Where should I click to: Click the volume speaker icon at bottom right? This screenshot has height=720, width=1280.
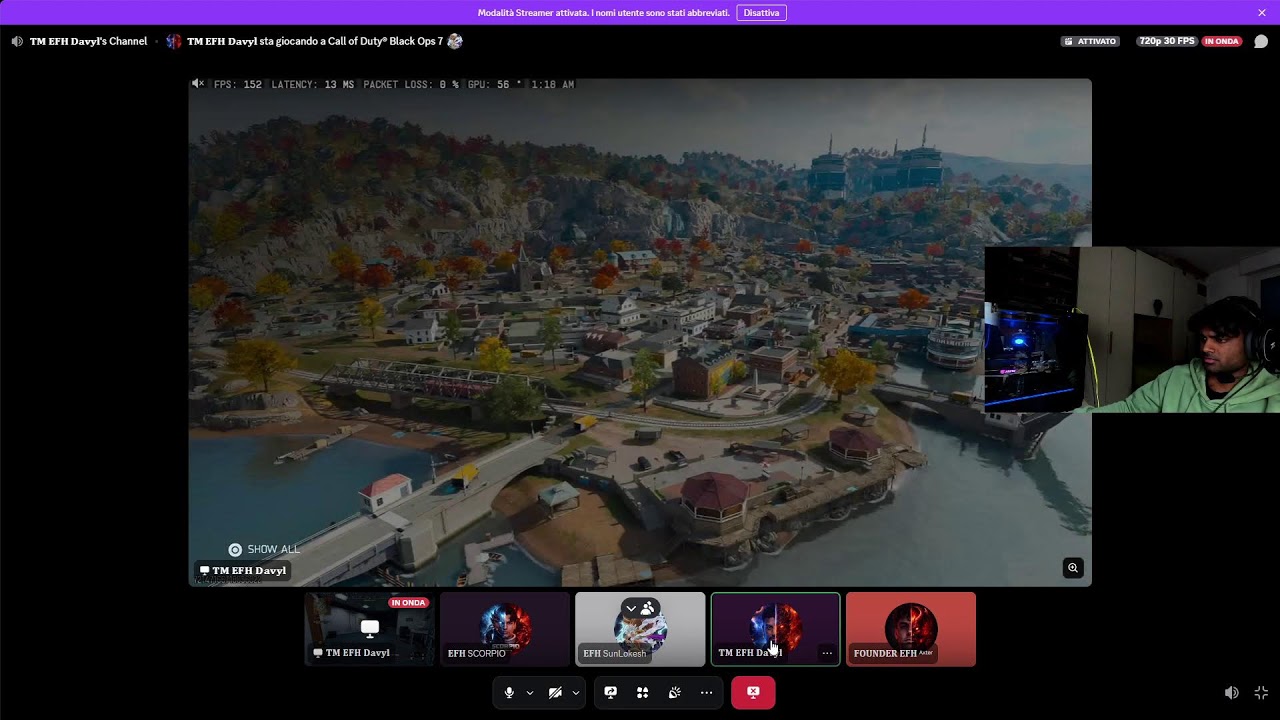1232,692
